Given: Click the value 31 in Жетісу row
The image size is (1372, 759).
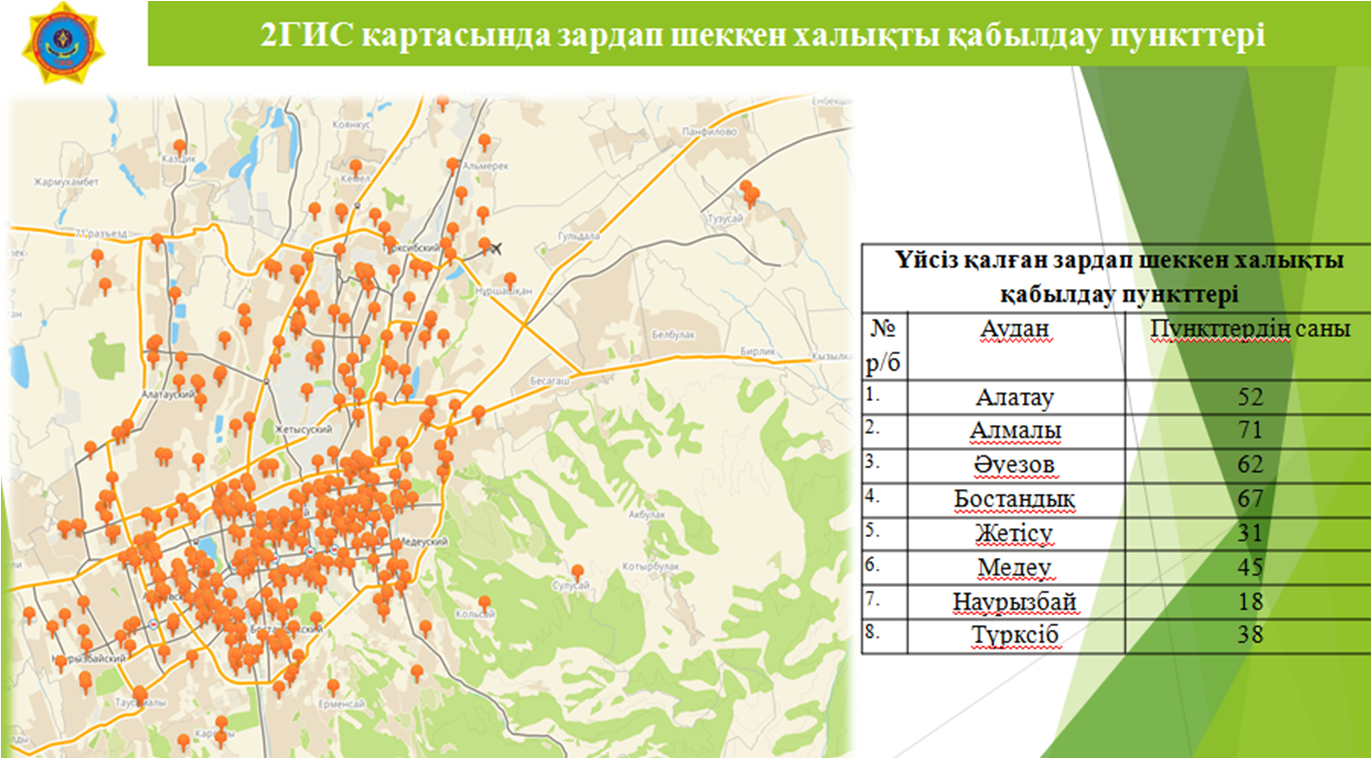Looking at the screenshot, I should tap(1250, 533).
